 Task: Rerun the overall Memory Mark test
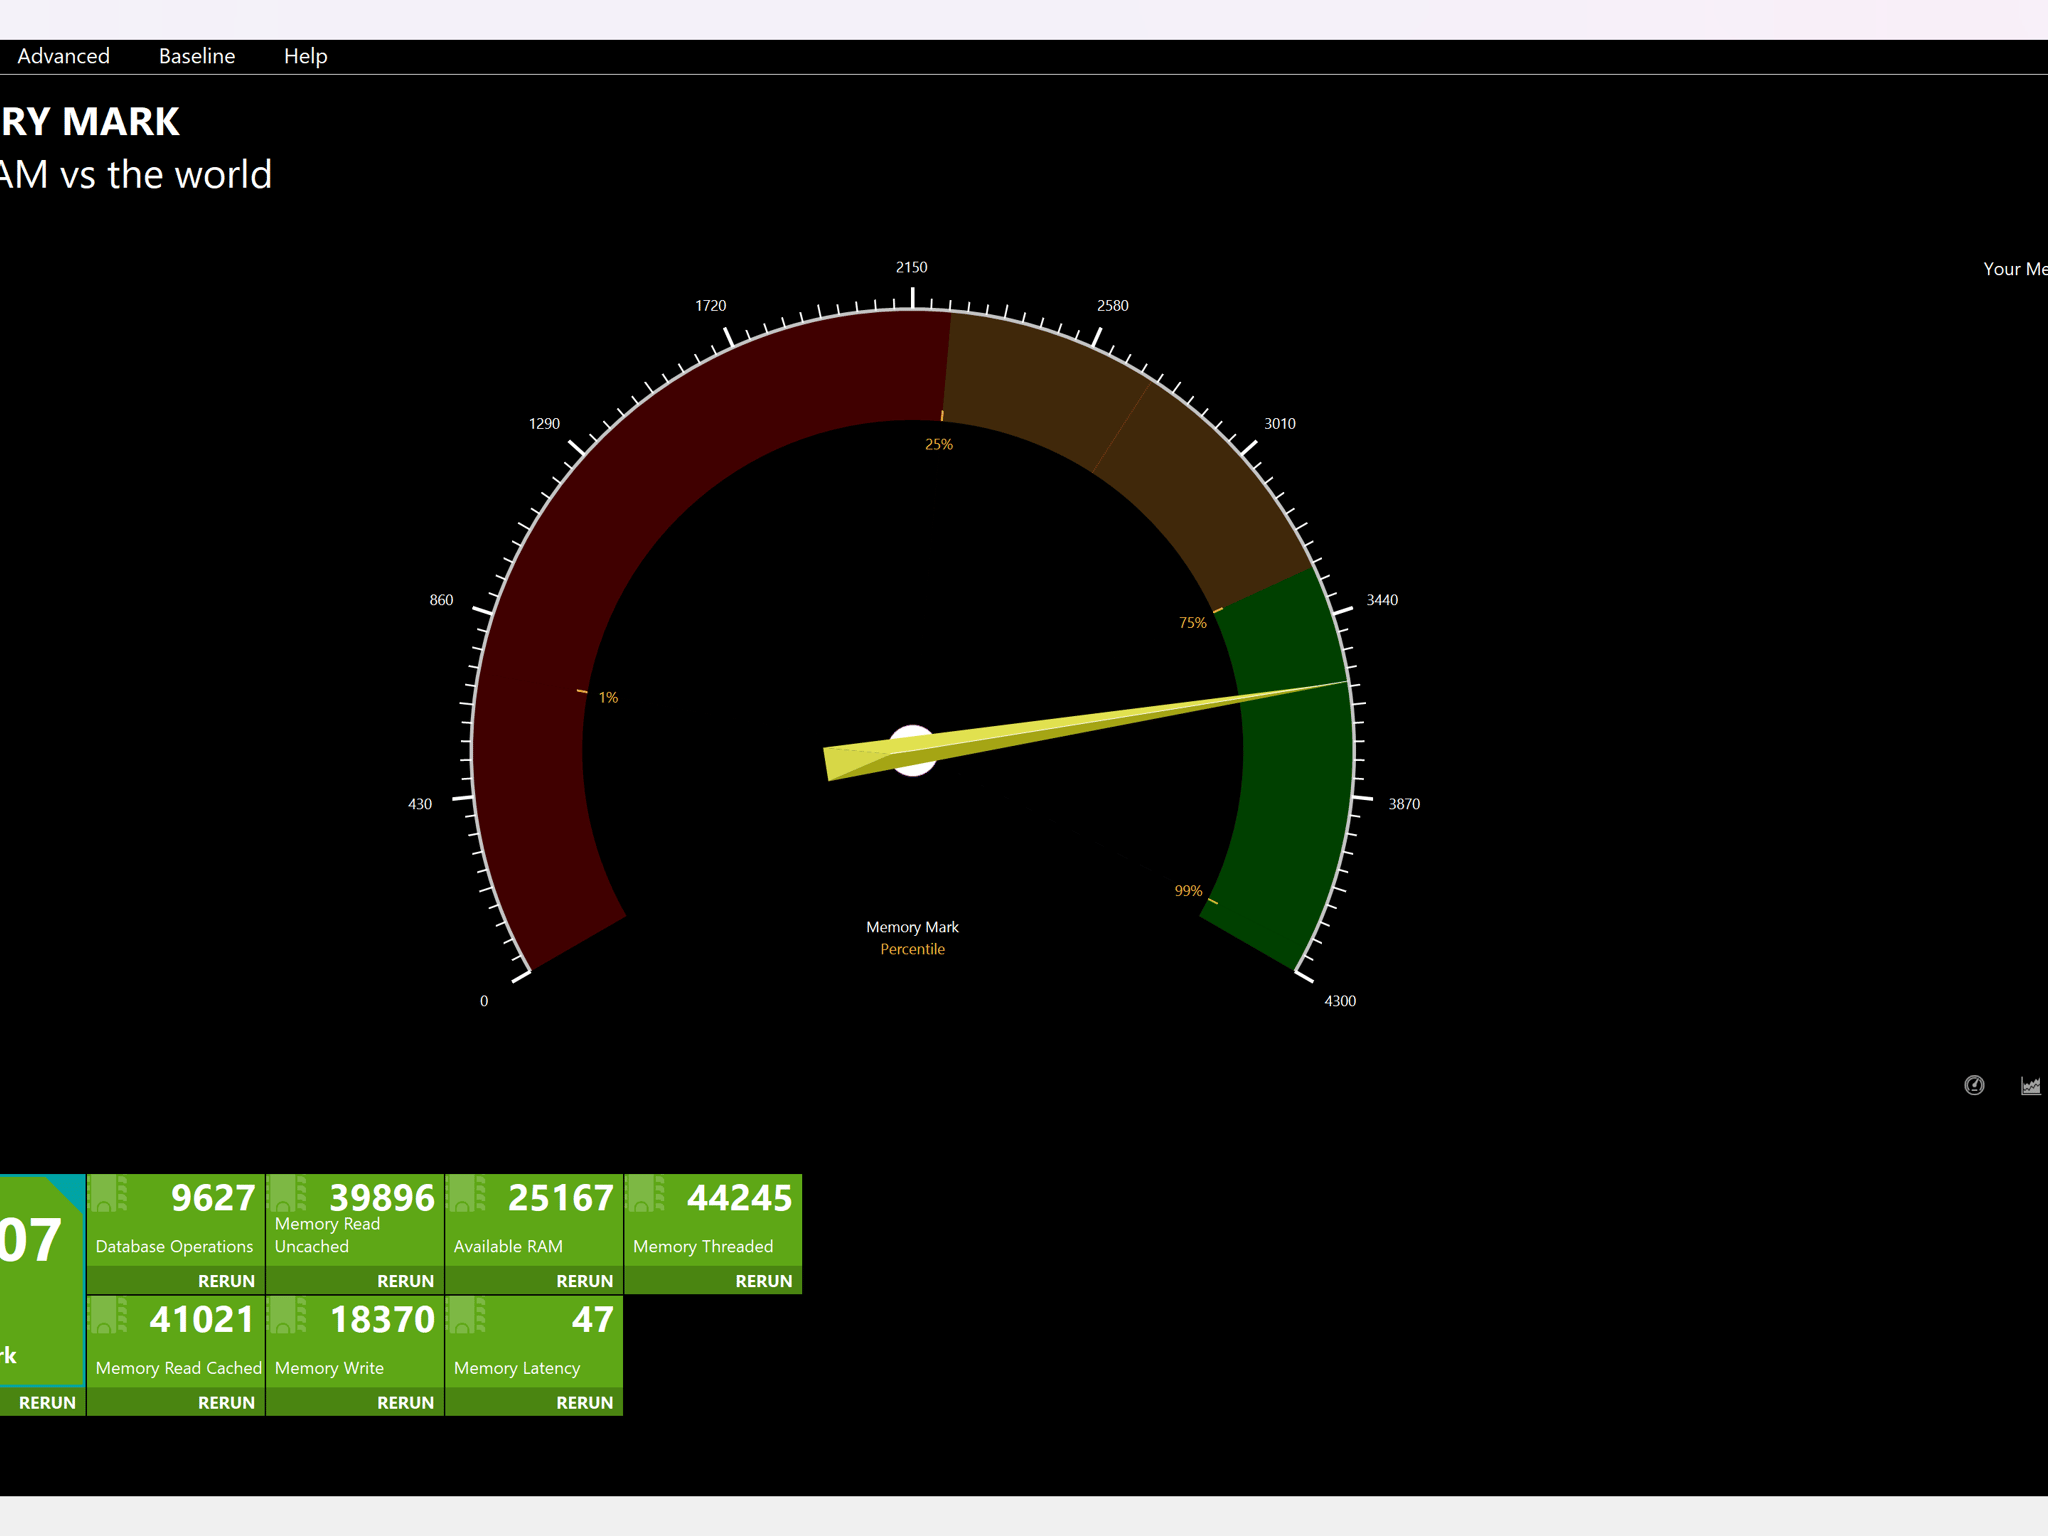pos(47,1403)
